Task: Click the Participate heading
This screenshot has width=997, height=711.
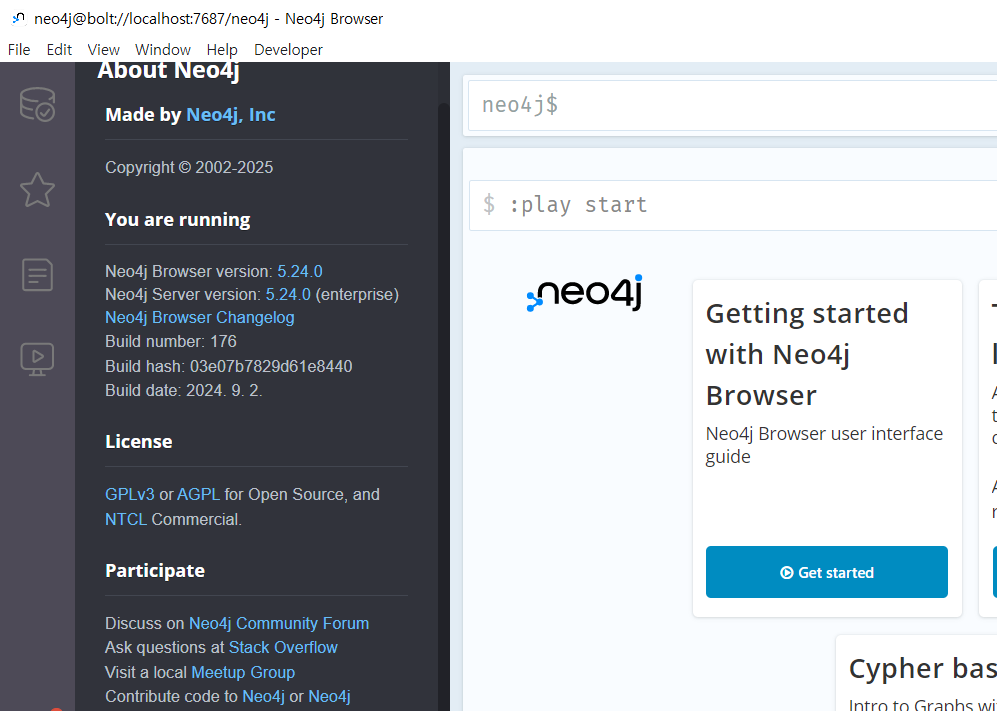Action: (155, 570)
